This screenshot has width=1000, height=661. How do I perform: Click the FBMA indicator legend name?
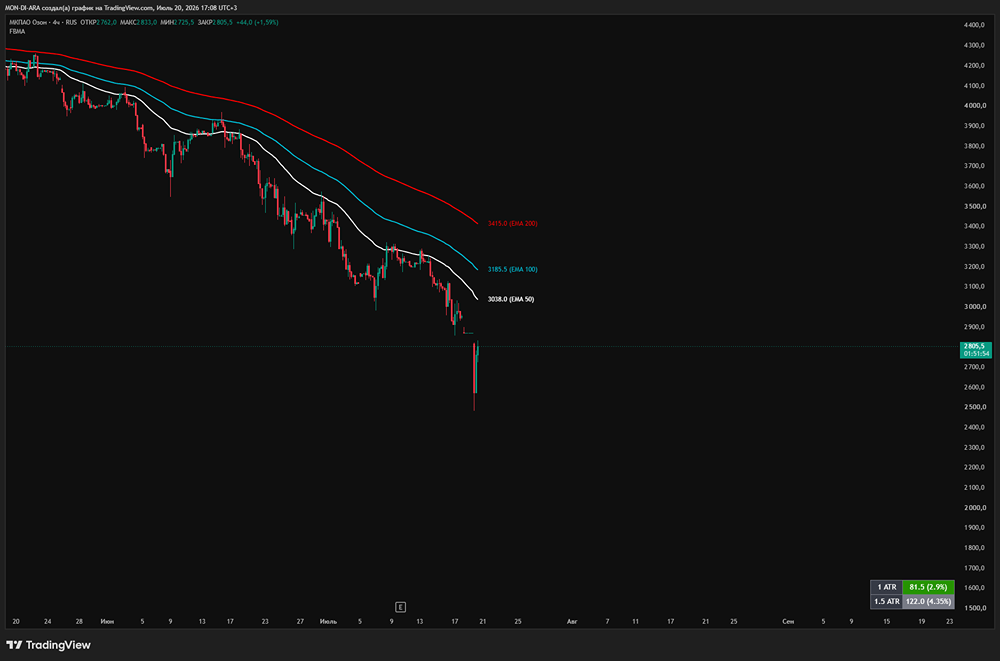point(17,31)
